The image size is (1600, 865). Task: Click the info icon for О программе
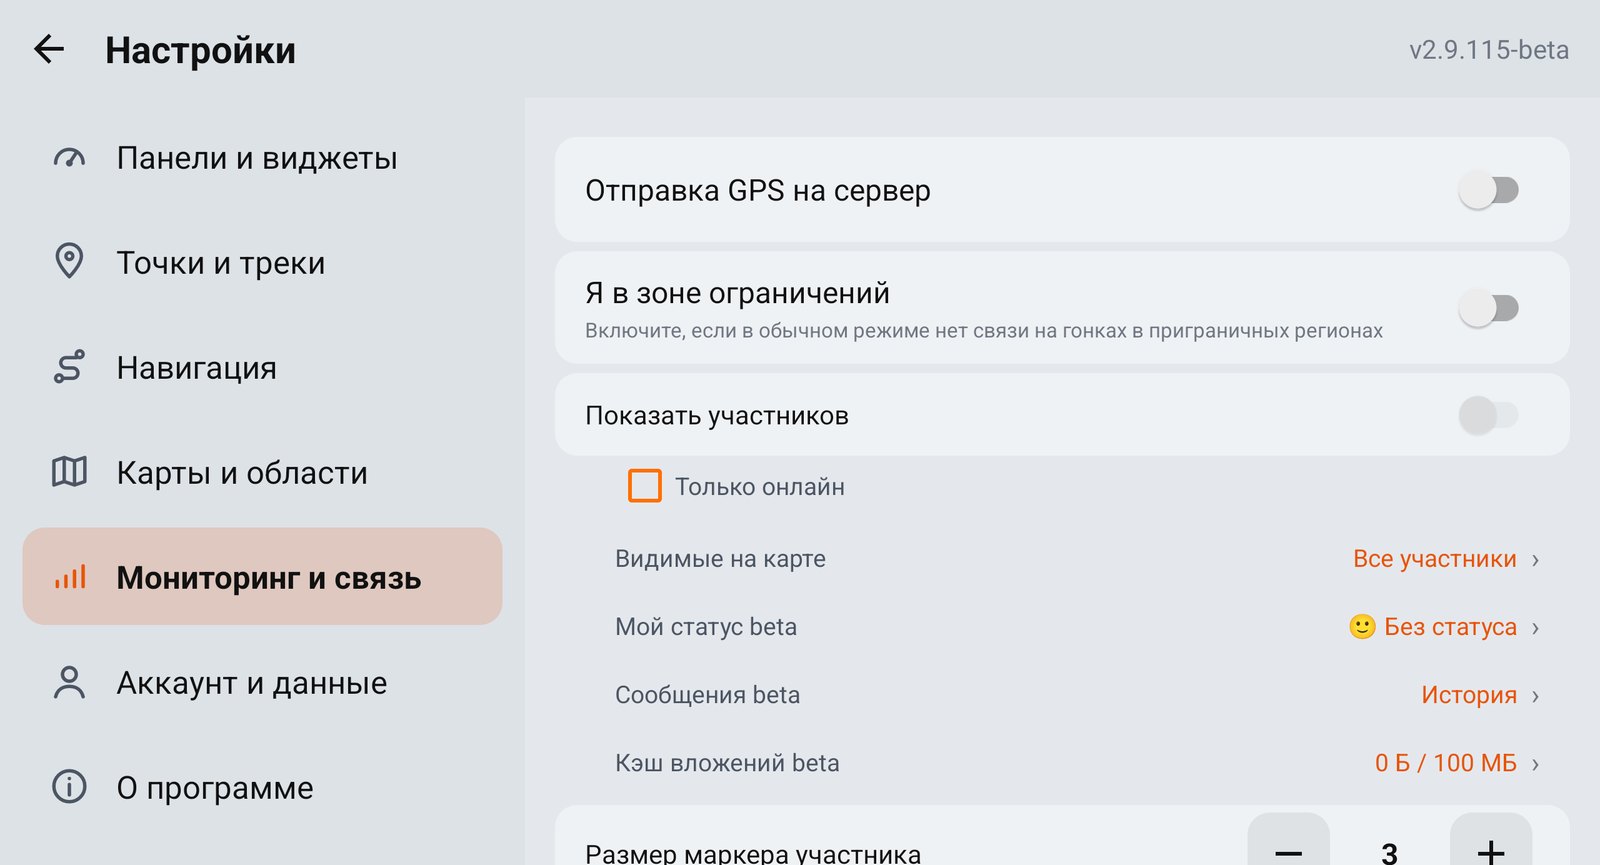(x=69, y=787)
